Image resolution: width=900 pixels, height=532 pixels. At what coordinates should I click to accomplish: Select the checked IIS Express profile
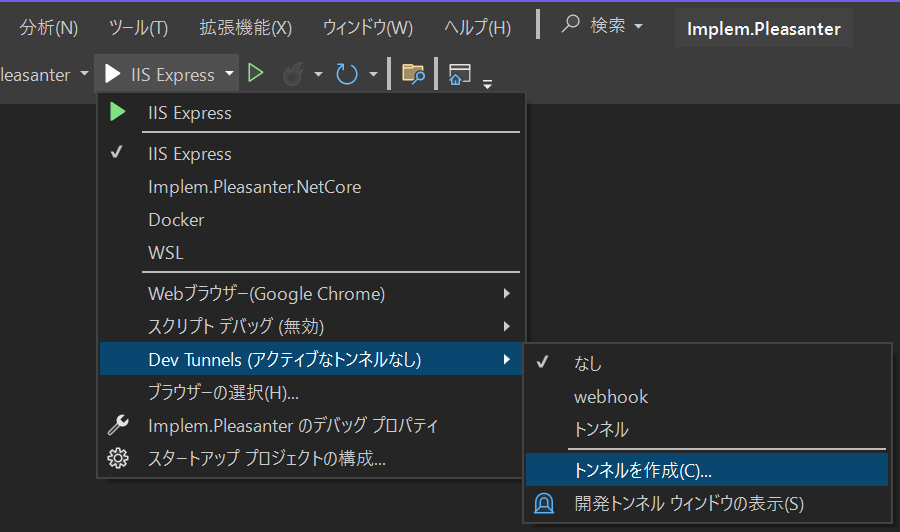[x=311, y=154]
